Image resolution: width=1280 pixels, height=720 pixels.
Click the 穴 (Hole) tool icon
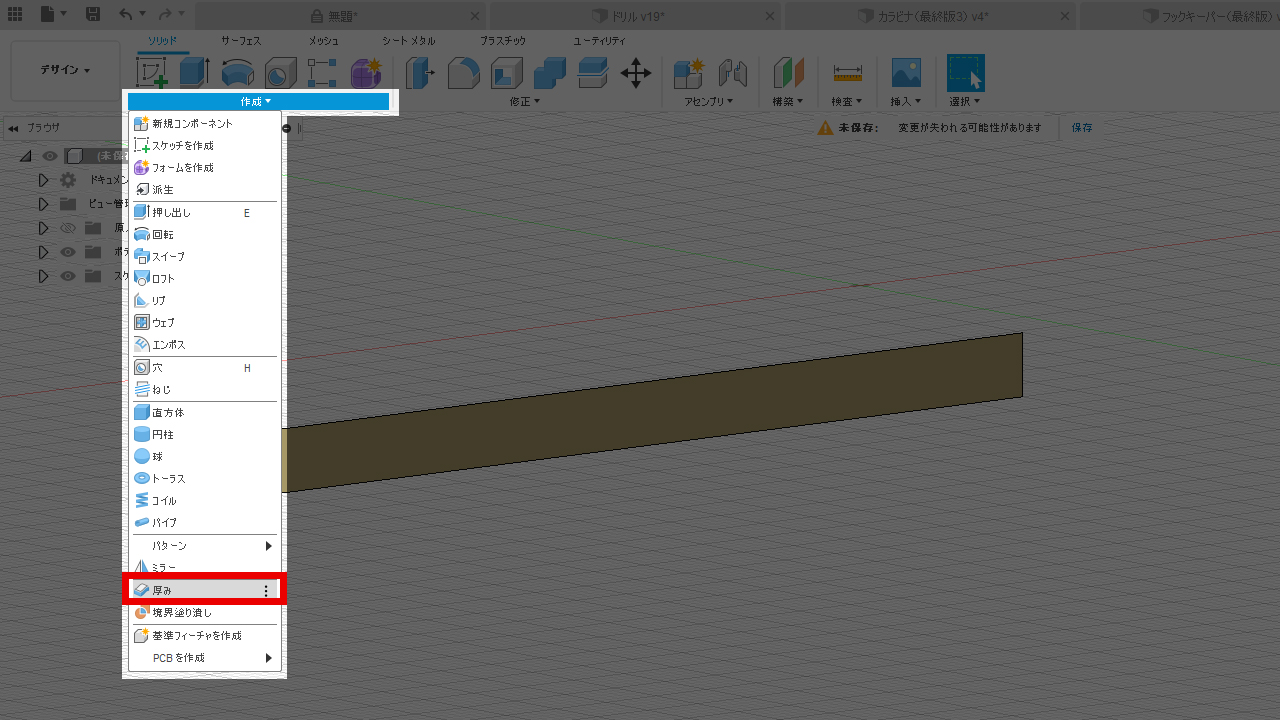(x=142, y=368)
